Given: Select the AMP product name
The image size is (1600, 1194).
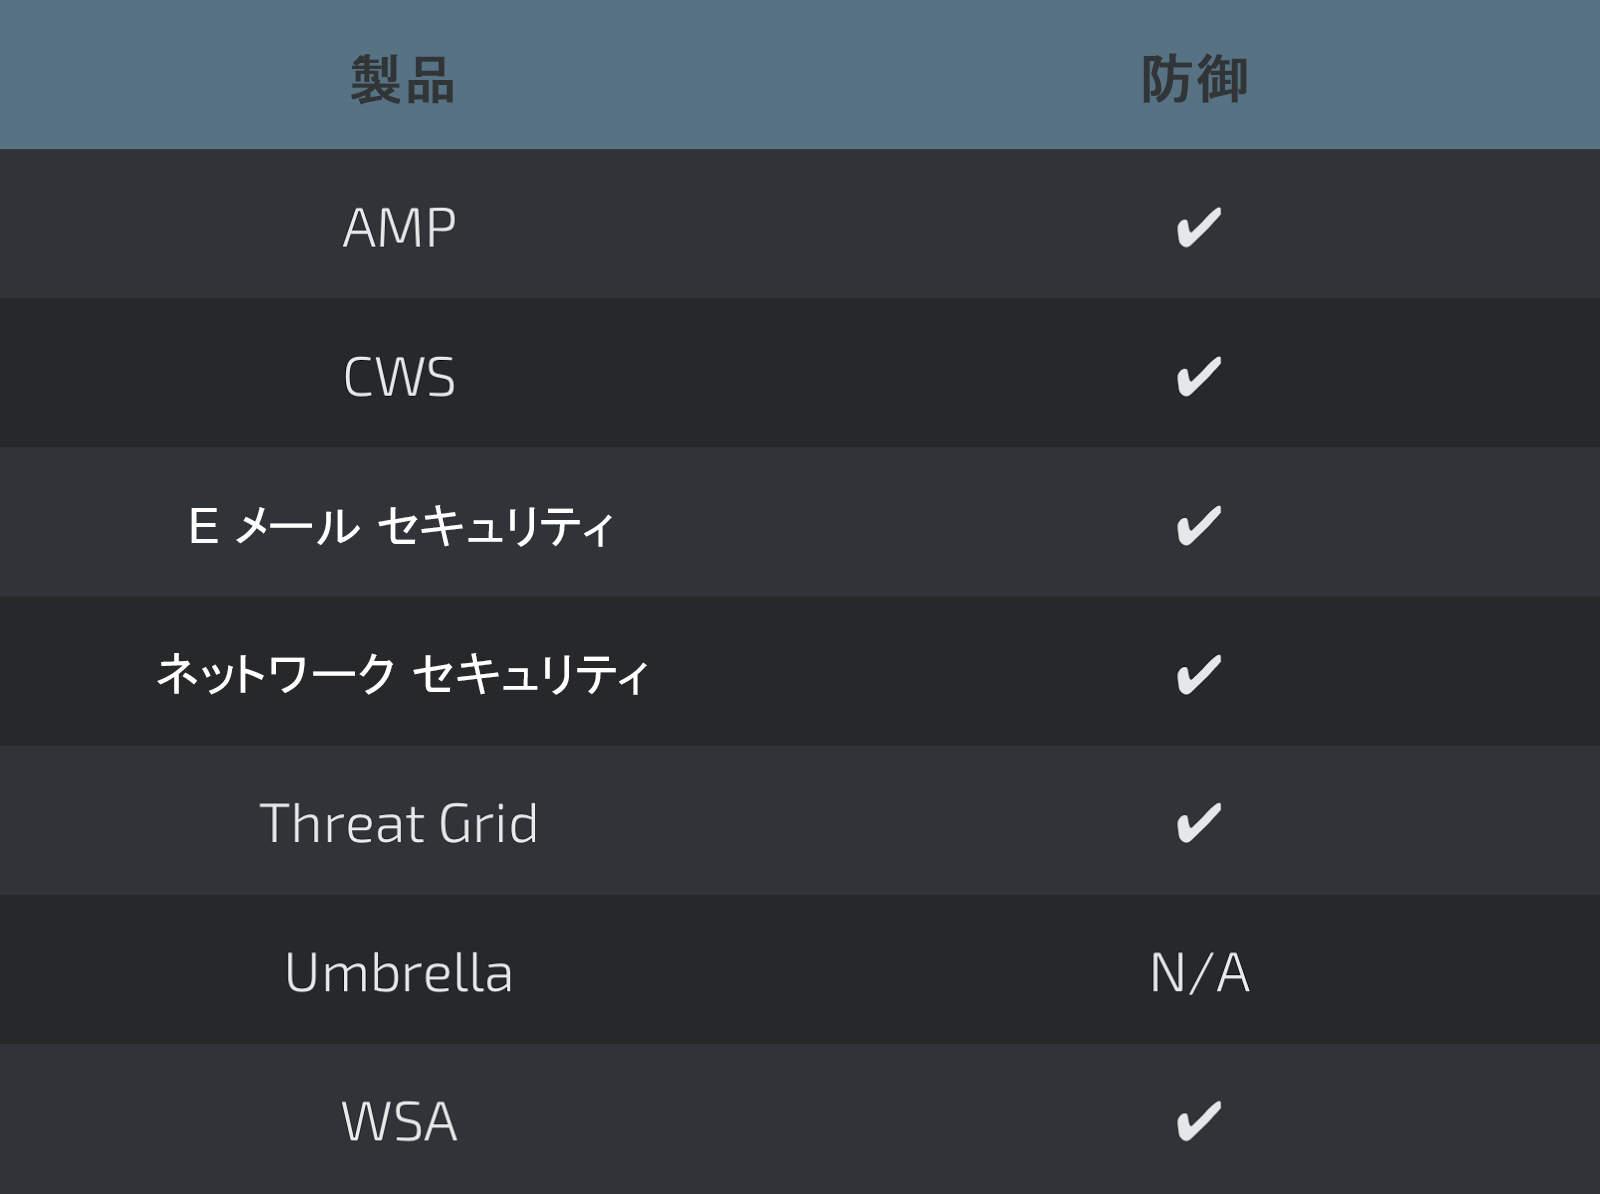Looking at the screenshot, I should [x=399, y=228].
